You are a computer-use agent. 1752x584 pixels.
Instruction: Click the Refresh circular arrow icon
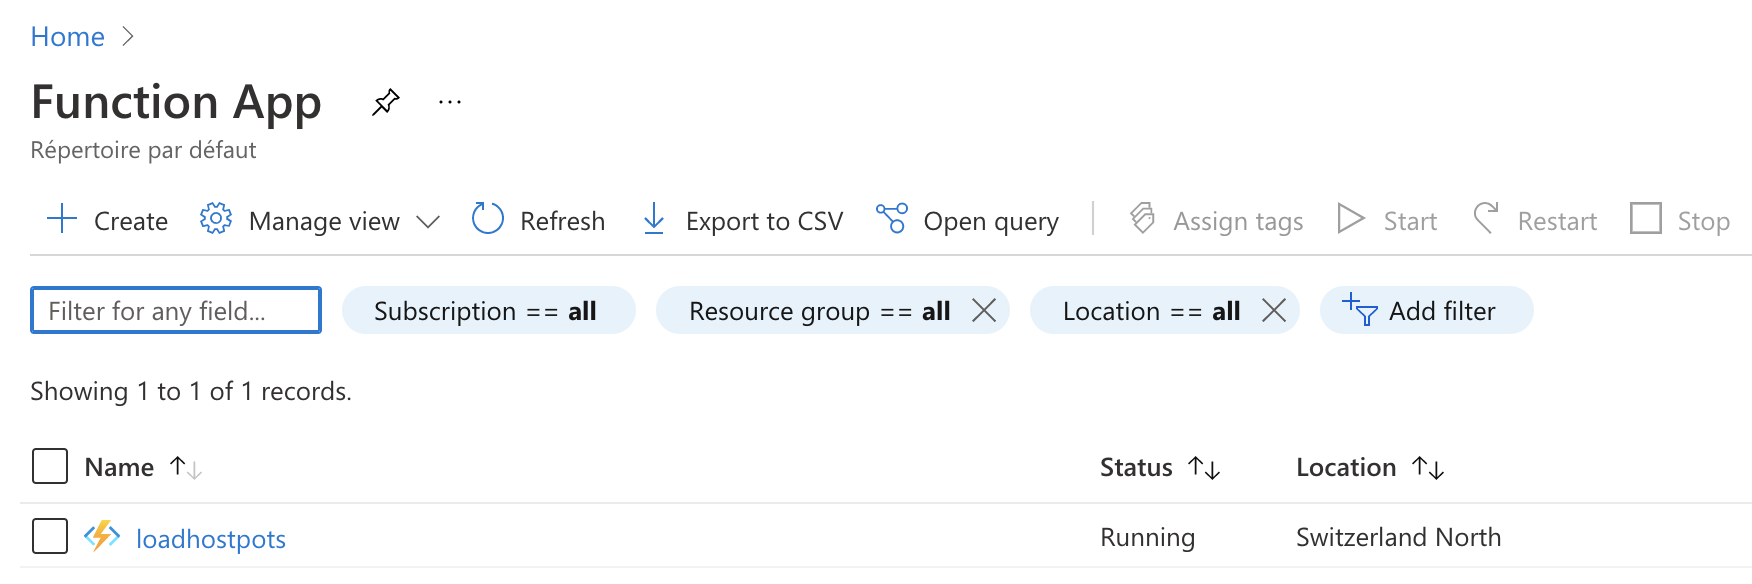(488, 219)
